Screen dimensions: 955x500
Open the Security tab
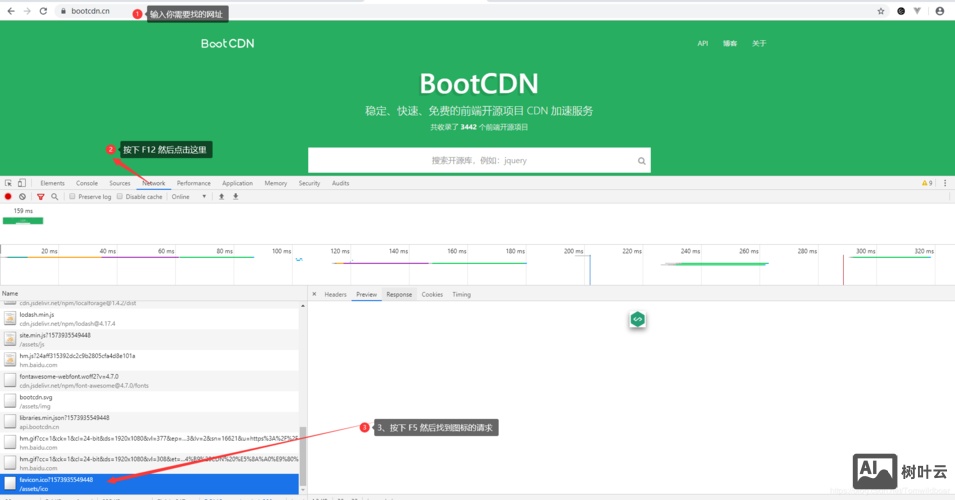pos(309,183)
